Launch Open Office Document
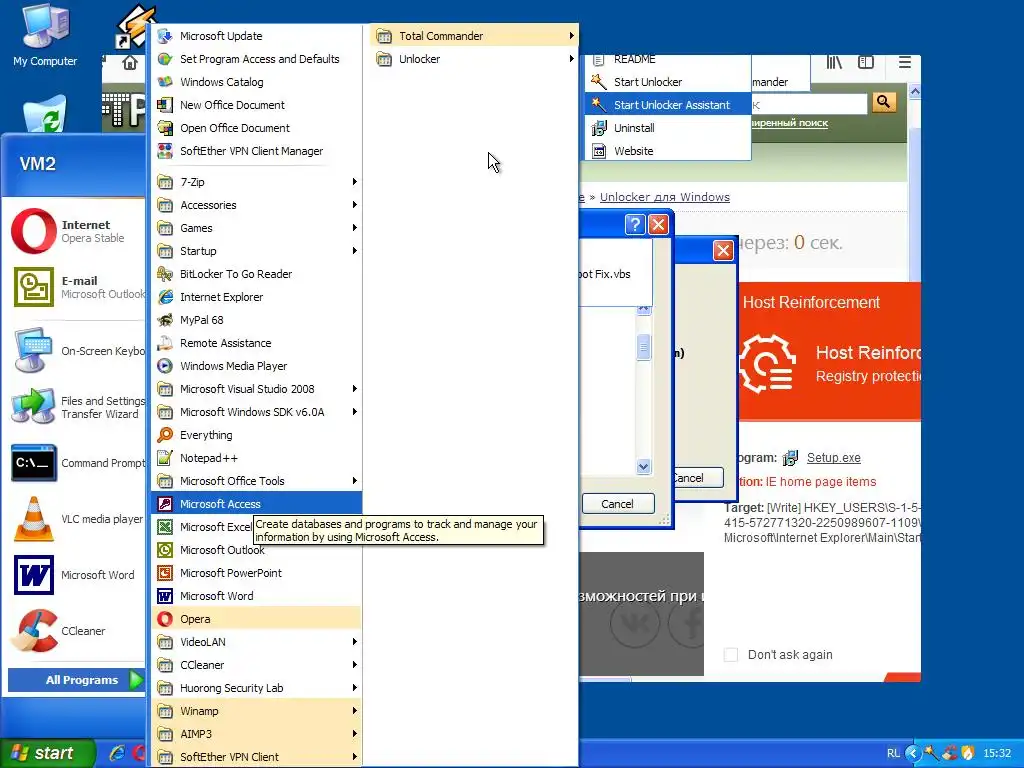The width and height of the screenshot is (1024, 768). (x=257, y=128)
